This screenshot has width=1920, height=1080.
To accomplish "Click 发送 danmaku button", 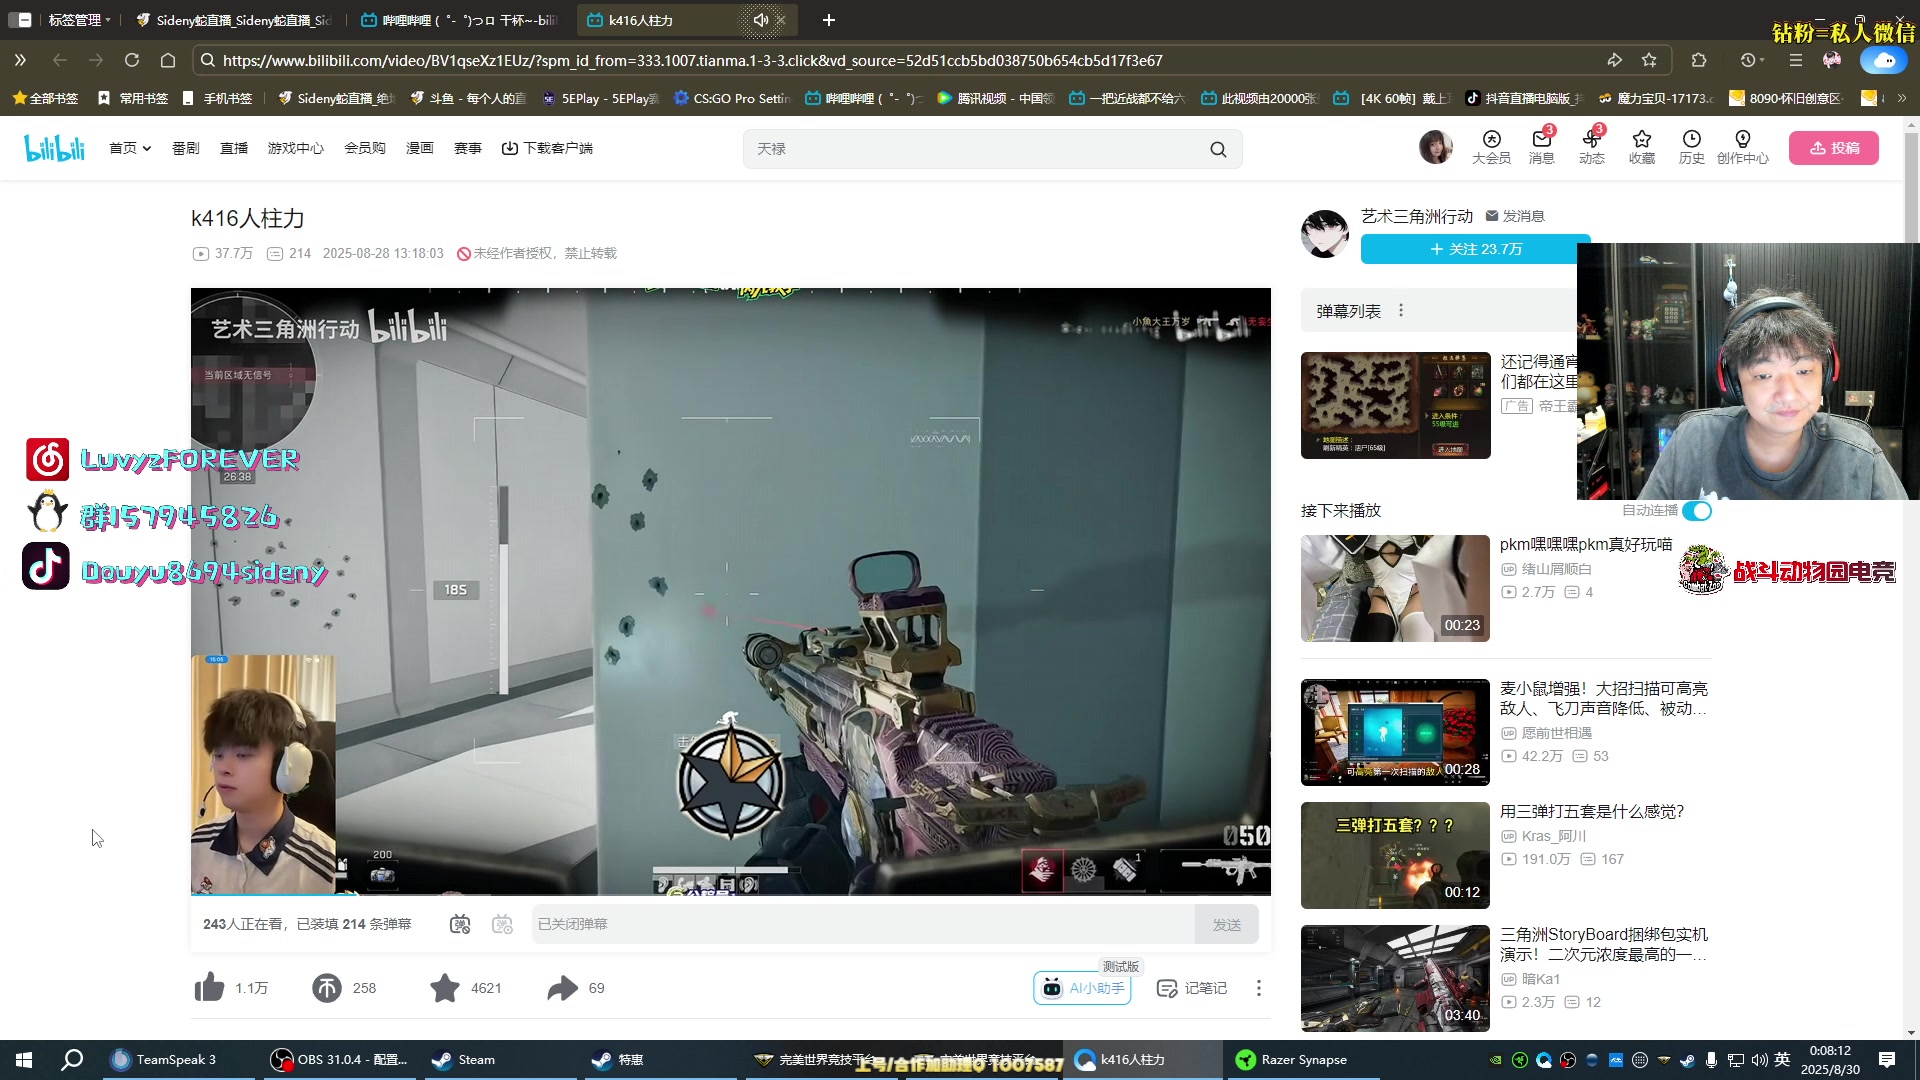I will pos(1226,924).
